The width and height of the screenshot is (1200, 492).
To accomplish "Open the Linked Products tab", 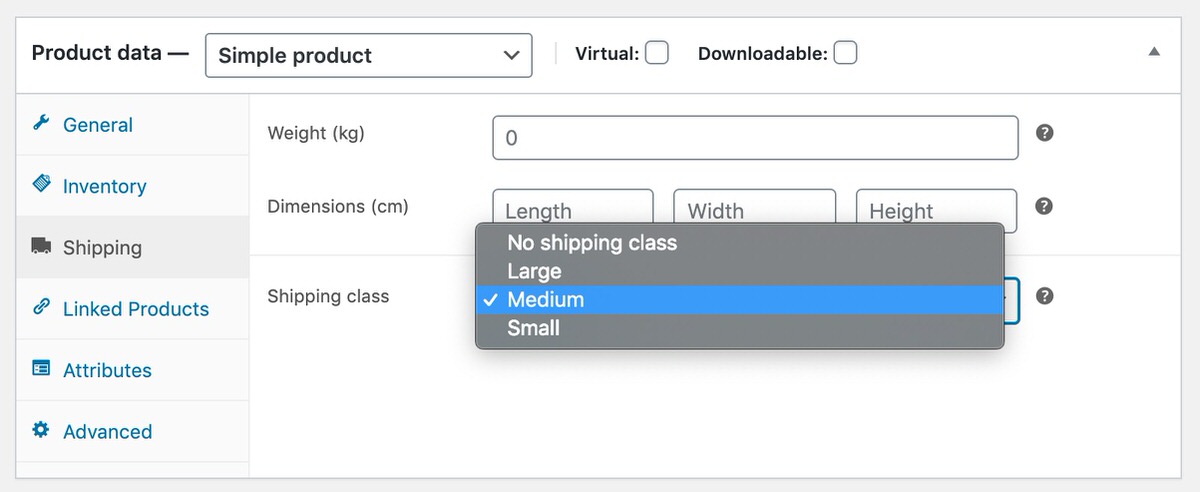I will pos(133,309).
